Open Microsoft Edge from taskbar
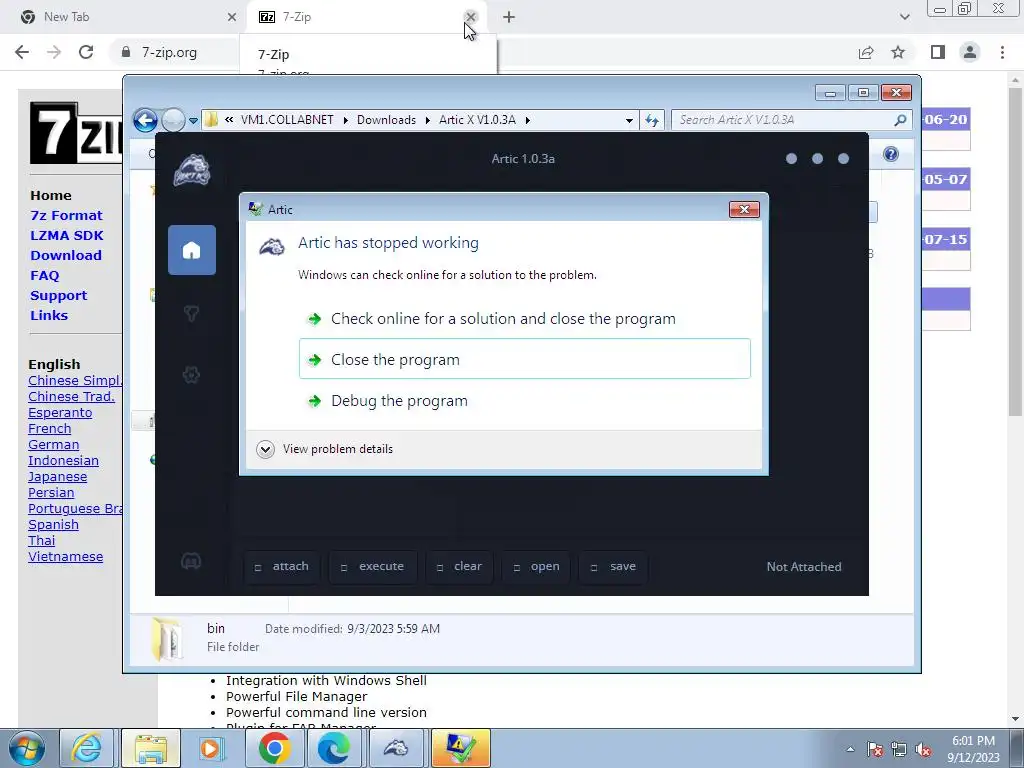Screen dimensions: 1024x768 coord(333,748)
